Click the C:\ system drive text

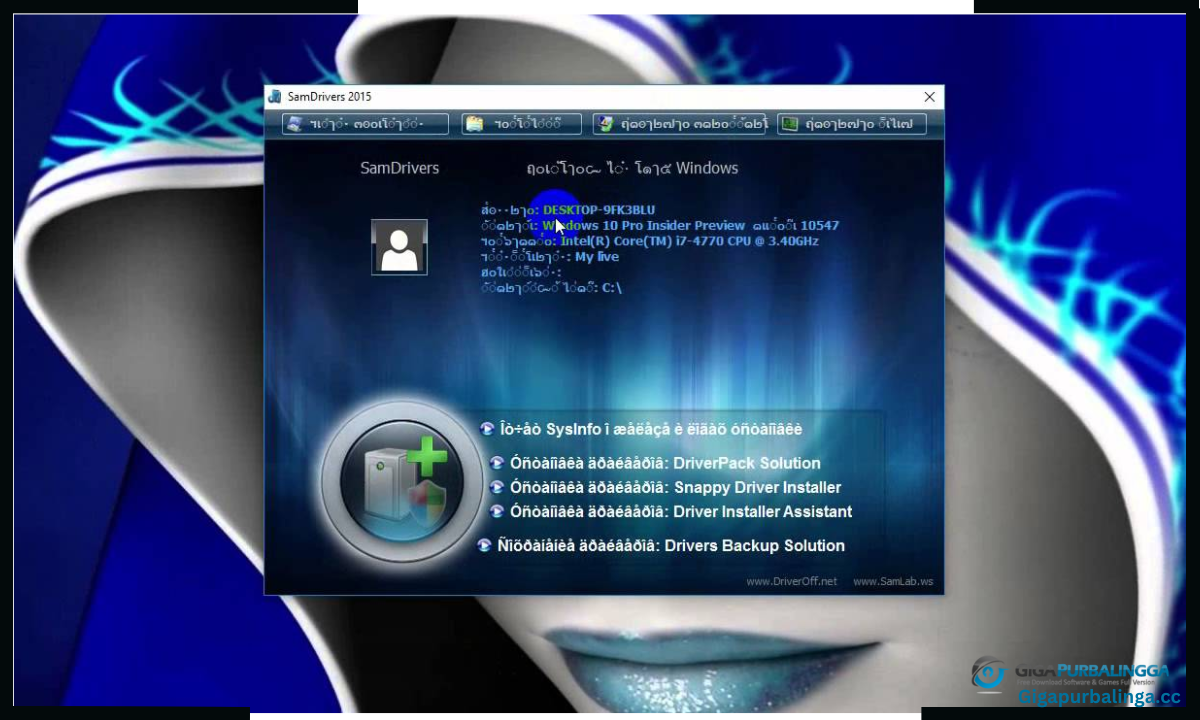point(612,288)
